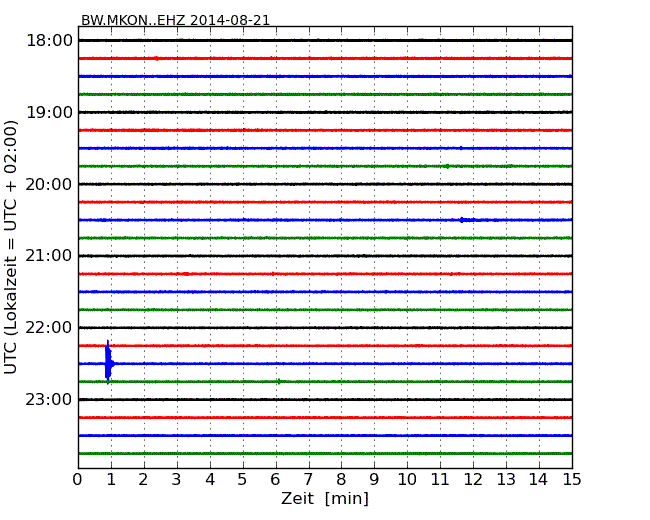Select green blip on the 22:45 trace
The height and width of the screenshot is (520, 650).
(x=279, y=381)
